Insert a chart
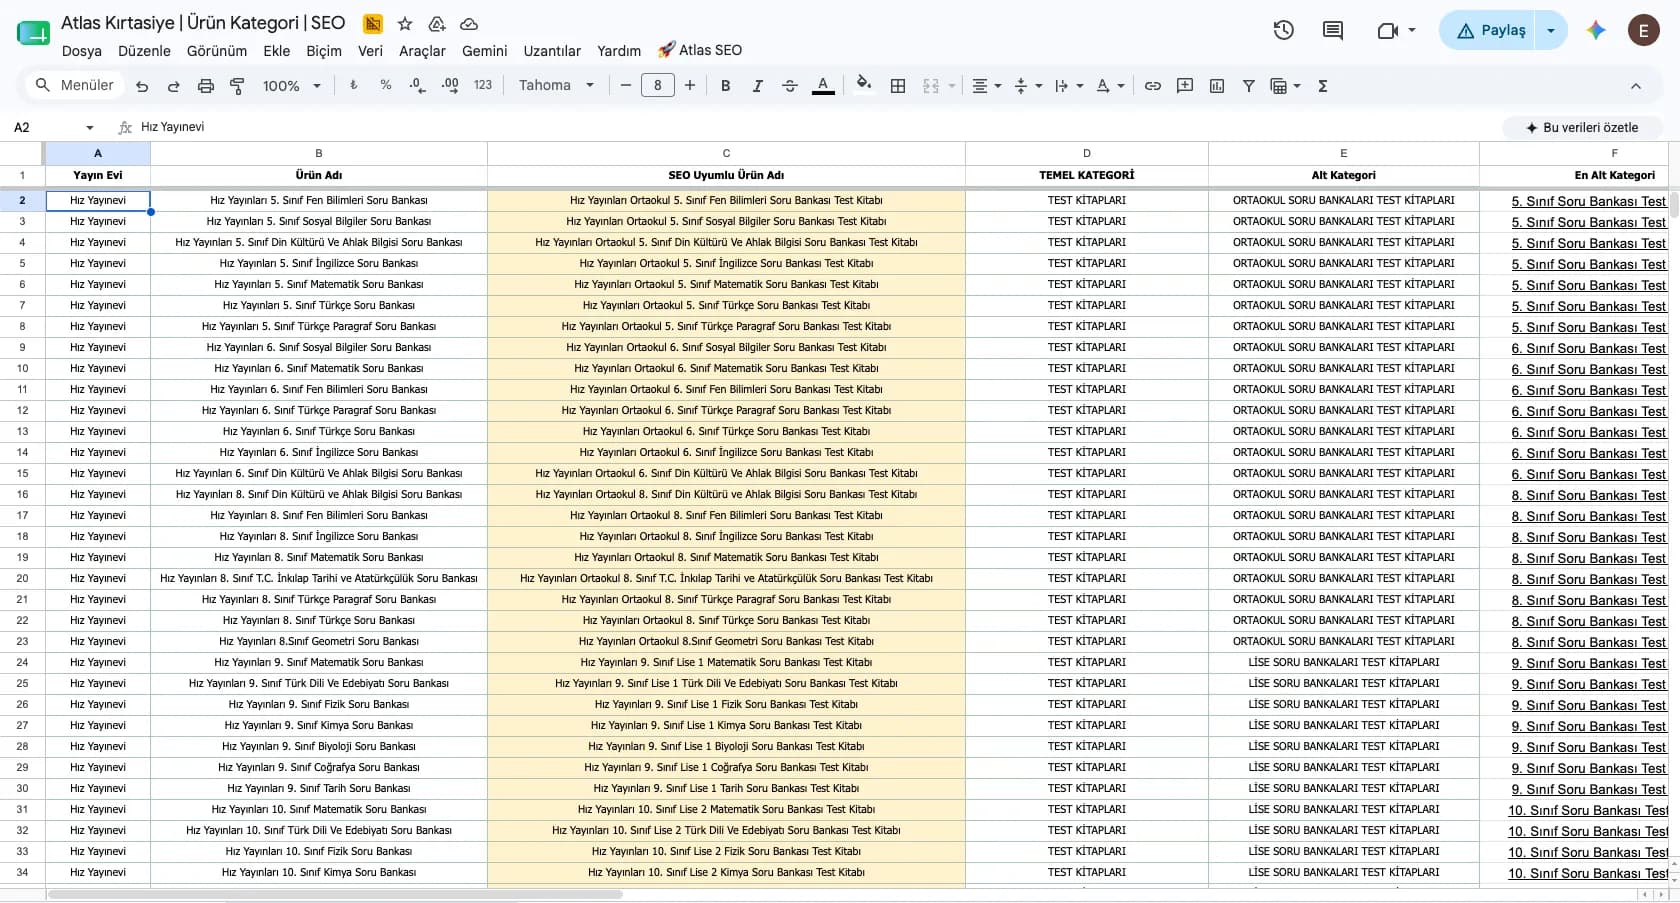The height and width of the screenshot is (903, 1680). click(x=1217, y=86)
